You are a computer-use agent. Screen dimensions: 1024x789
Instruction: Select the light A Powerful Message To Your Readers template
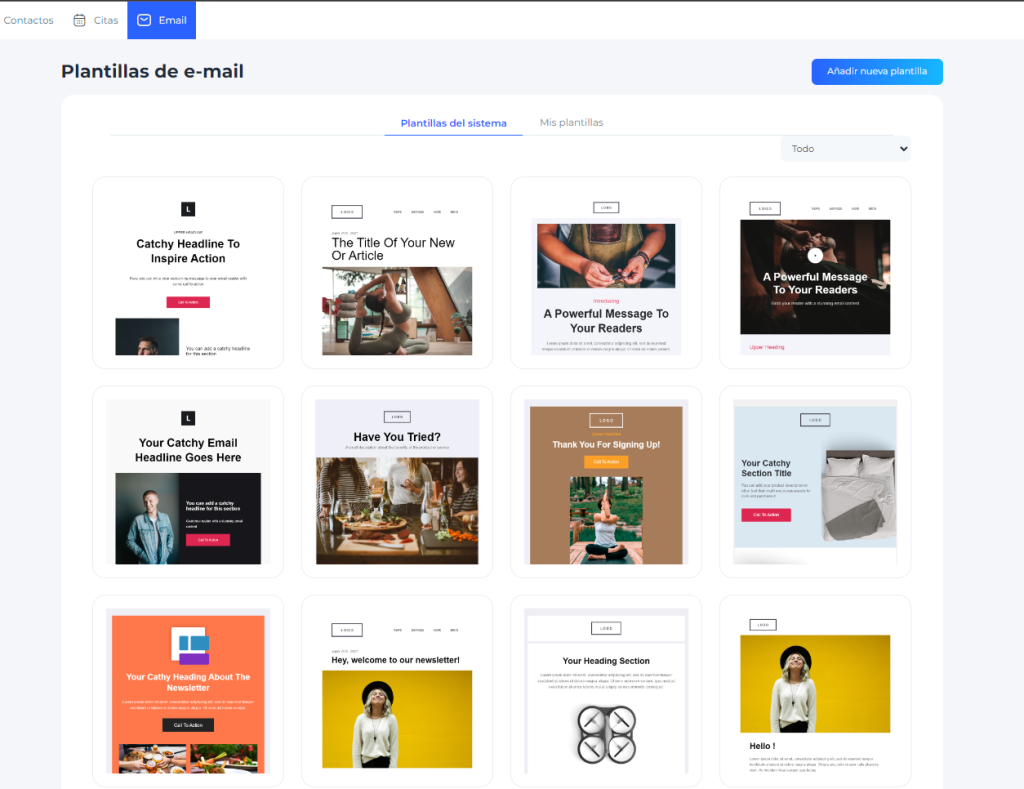[x=606, y=272]
